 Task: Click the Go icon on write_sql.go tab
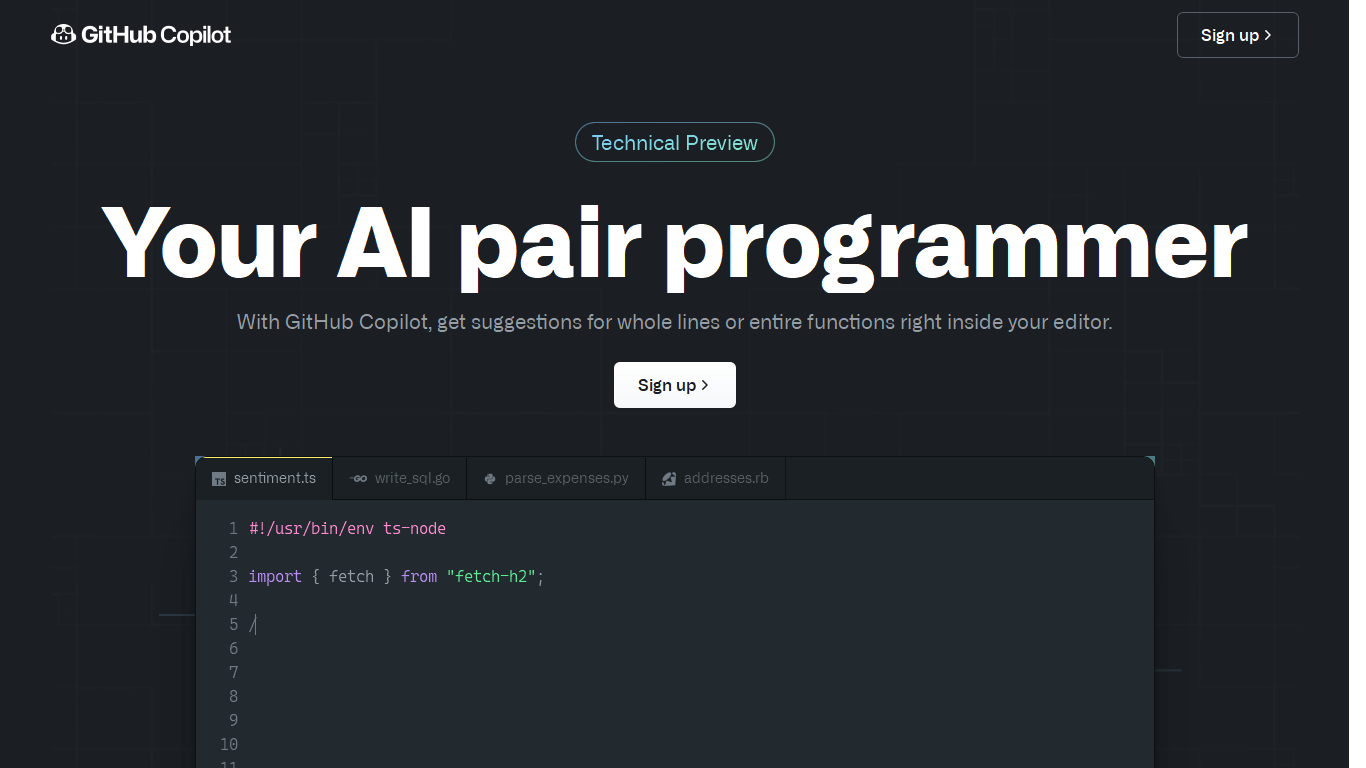358,479
